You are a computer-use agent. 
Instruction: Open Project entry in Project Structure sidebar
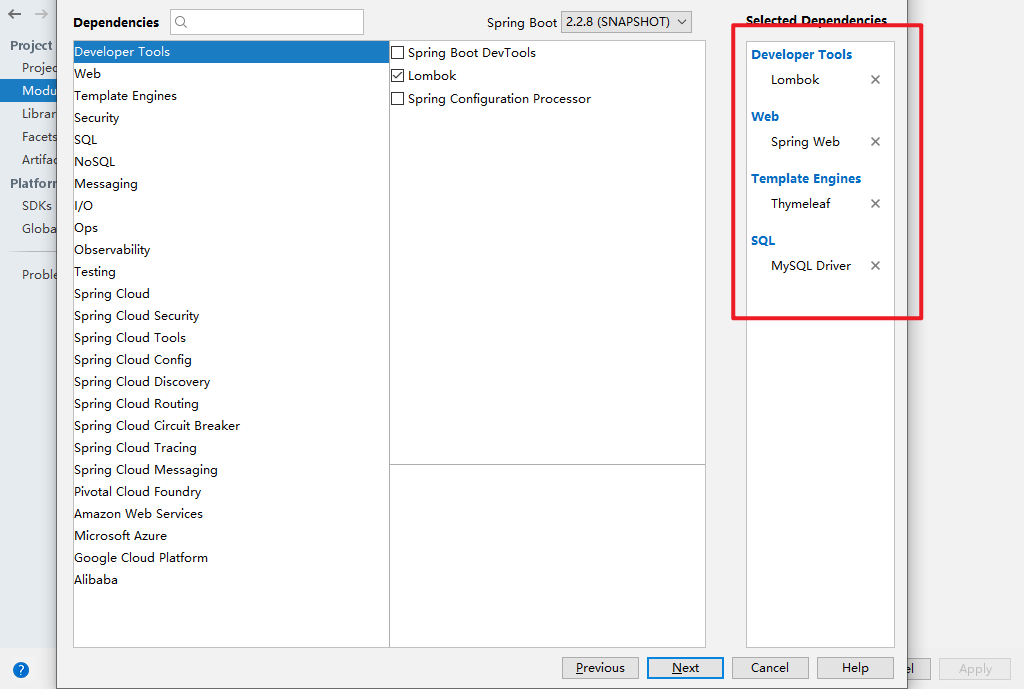coord(29,67)
